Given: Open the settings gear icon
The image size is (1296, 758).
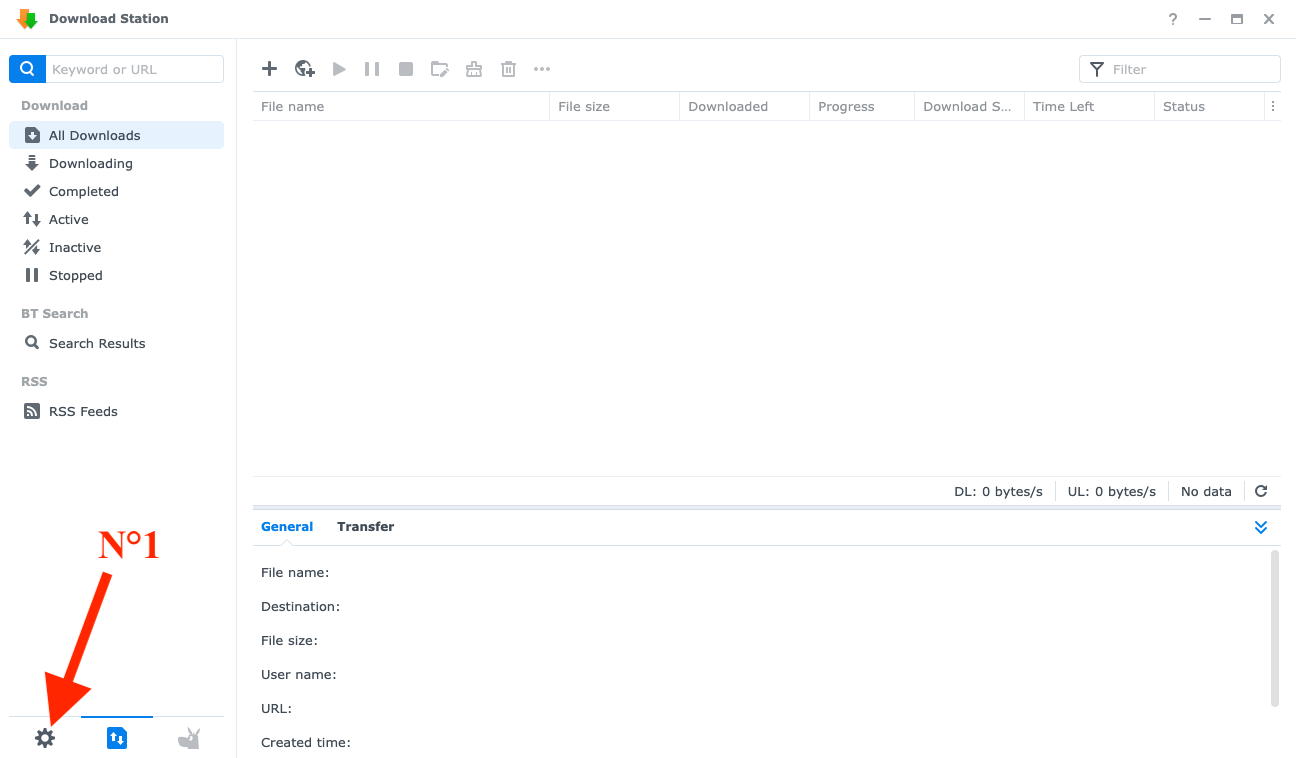Looking at the screenshot, I should [45, 738].
